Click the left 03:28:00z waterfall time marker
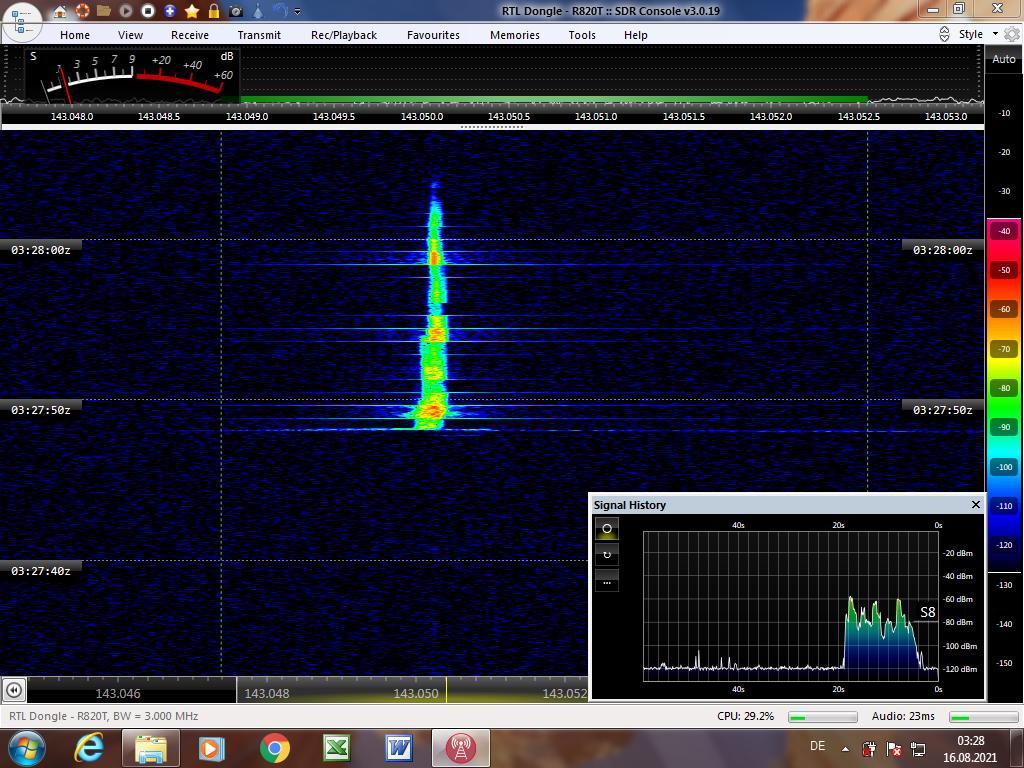 click(x=41, y=249)
